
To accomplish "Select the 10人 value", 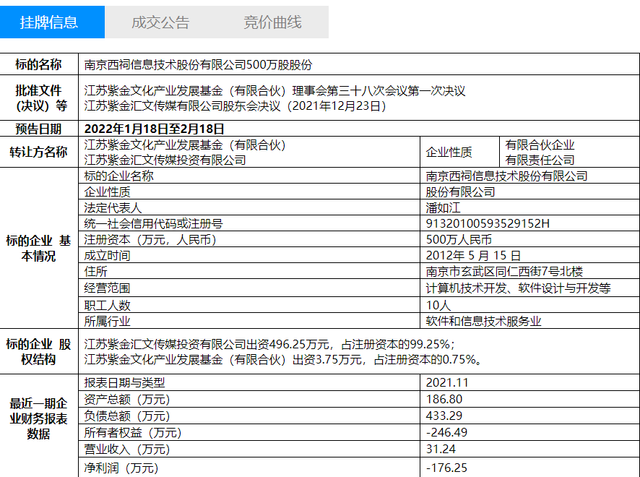I will tap(438, 305).
